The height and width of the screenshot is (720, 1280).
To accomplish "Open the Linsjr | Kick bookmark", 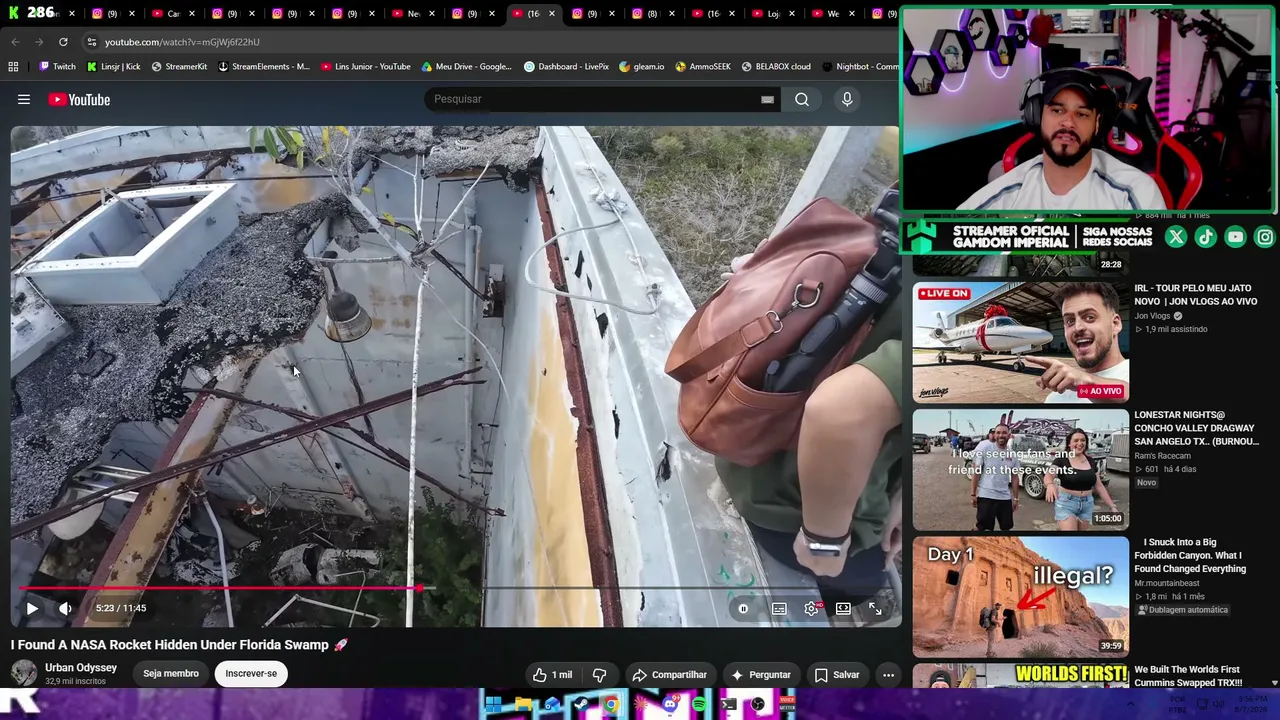I will click(113, 67).
